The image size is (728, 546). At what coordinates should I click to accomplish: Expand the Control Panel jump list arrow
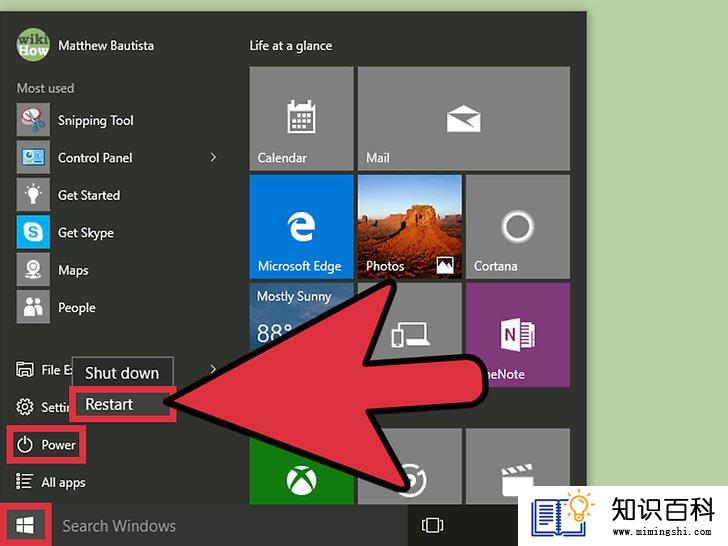point(213,157)
